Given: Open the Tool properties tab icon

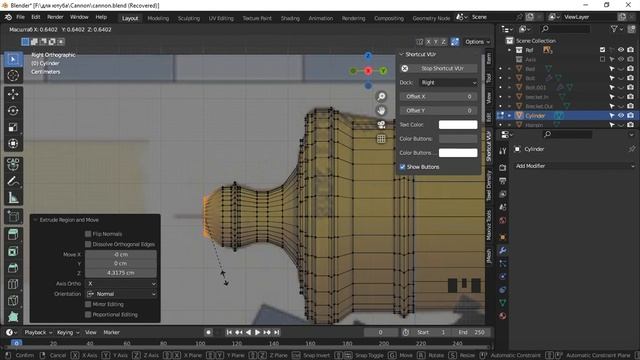Looking at the screenshot, I should [x=503, y=151].
